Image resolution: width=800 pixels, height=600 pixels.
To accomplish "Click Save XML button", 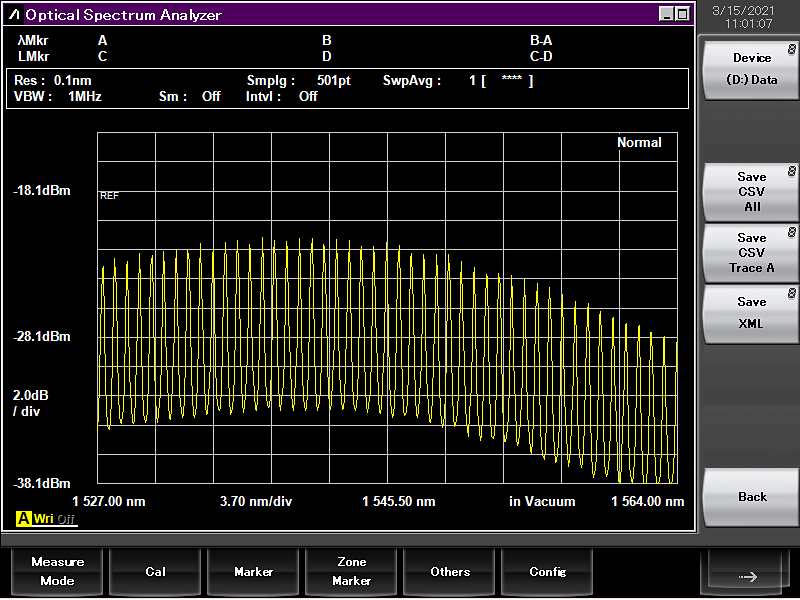I will (751, 313).
